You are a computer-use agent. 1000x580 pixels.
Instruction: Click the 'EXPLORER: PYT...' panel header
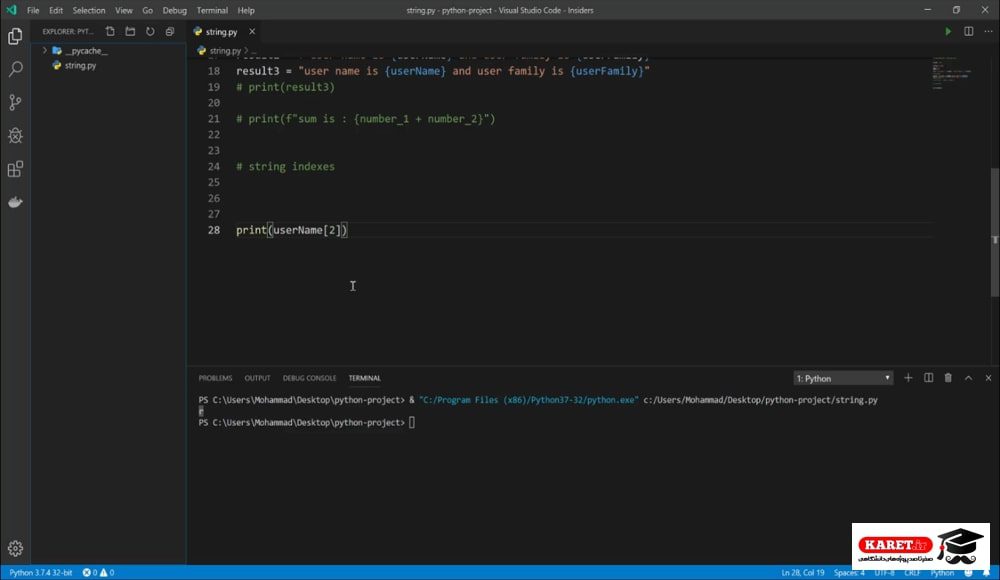click(68, 31)
